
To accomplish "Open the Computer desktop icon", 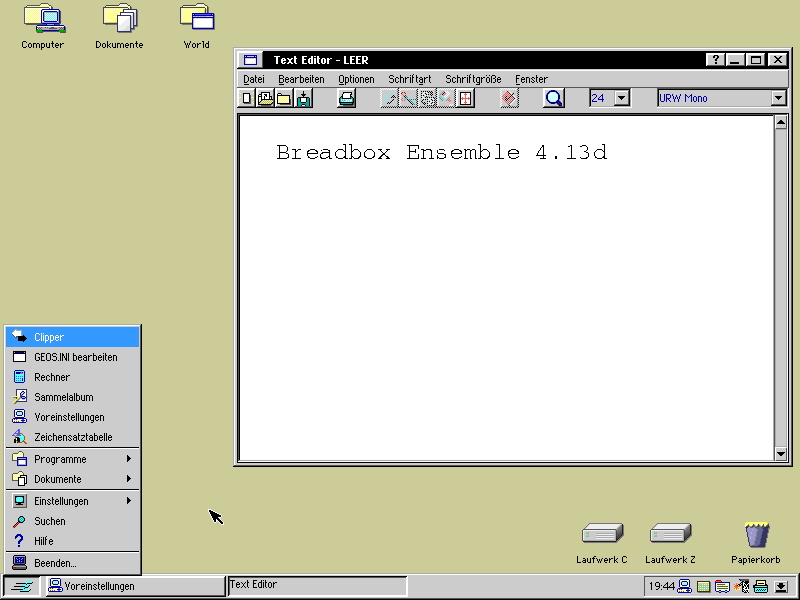I will (x=42, y=20).
